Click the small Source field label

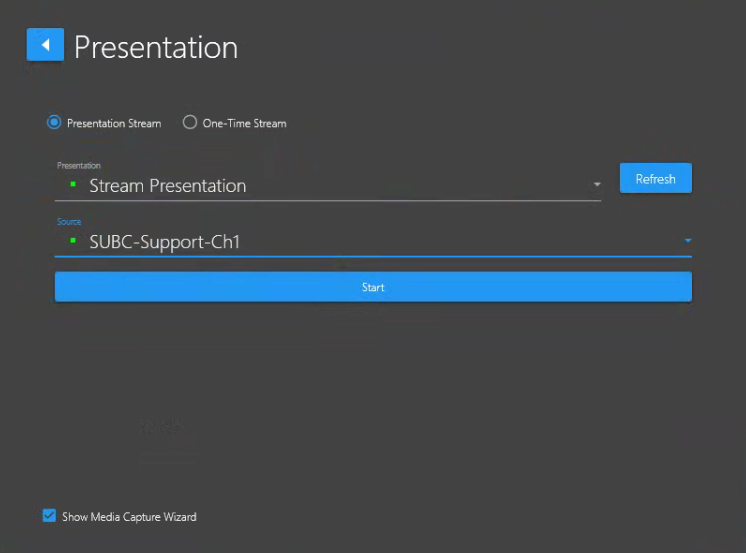coord(69,222)
